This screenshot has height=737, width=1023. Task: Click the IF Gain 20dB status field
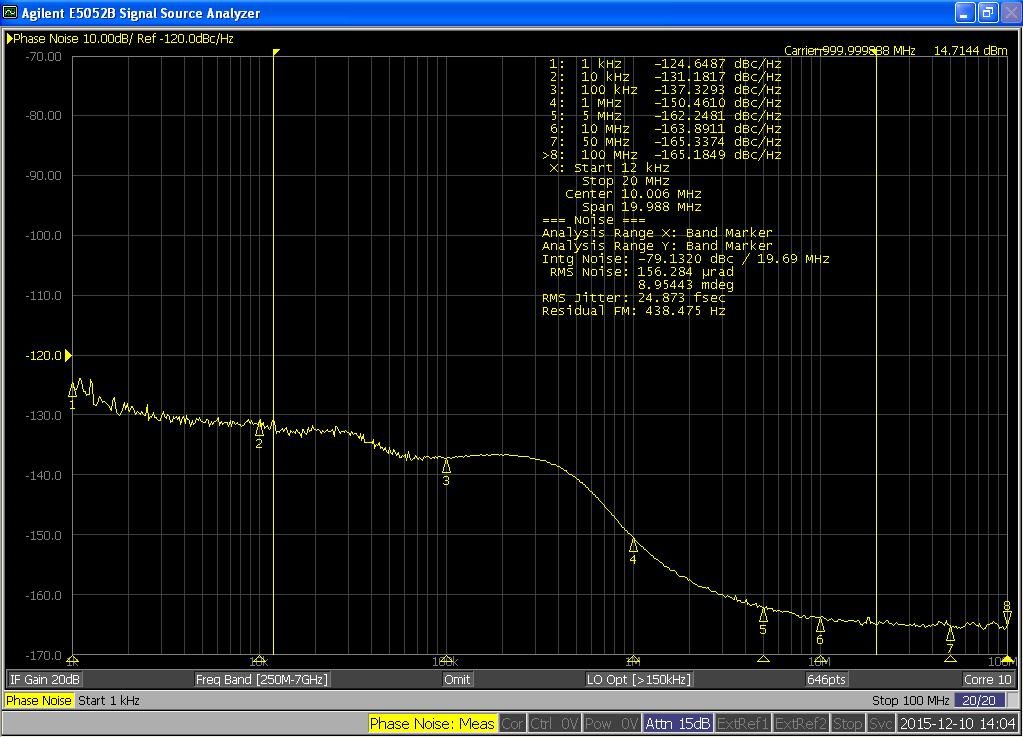click(44, 680)
